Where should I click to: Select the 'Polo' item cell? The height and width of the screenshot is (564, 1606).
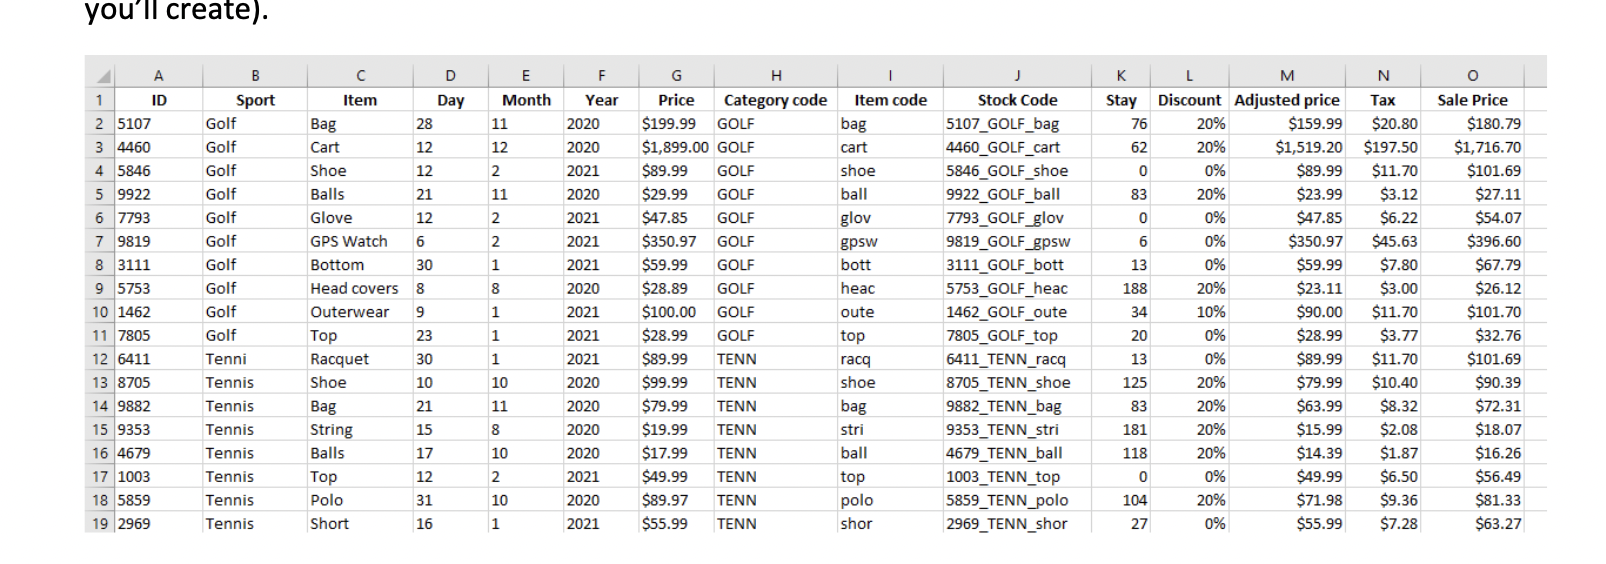[360, 500]
